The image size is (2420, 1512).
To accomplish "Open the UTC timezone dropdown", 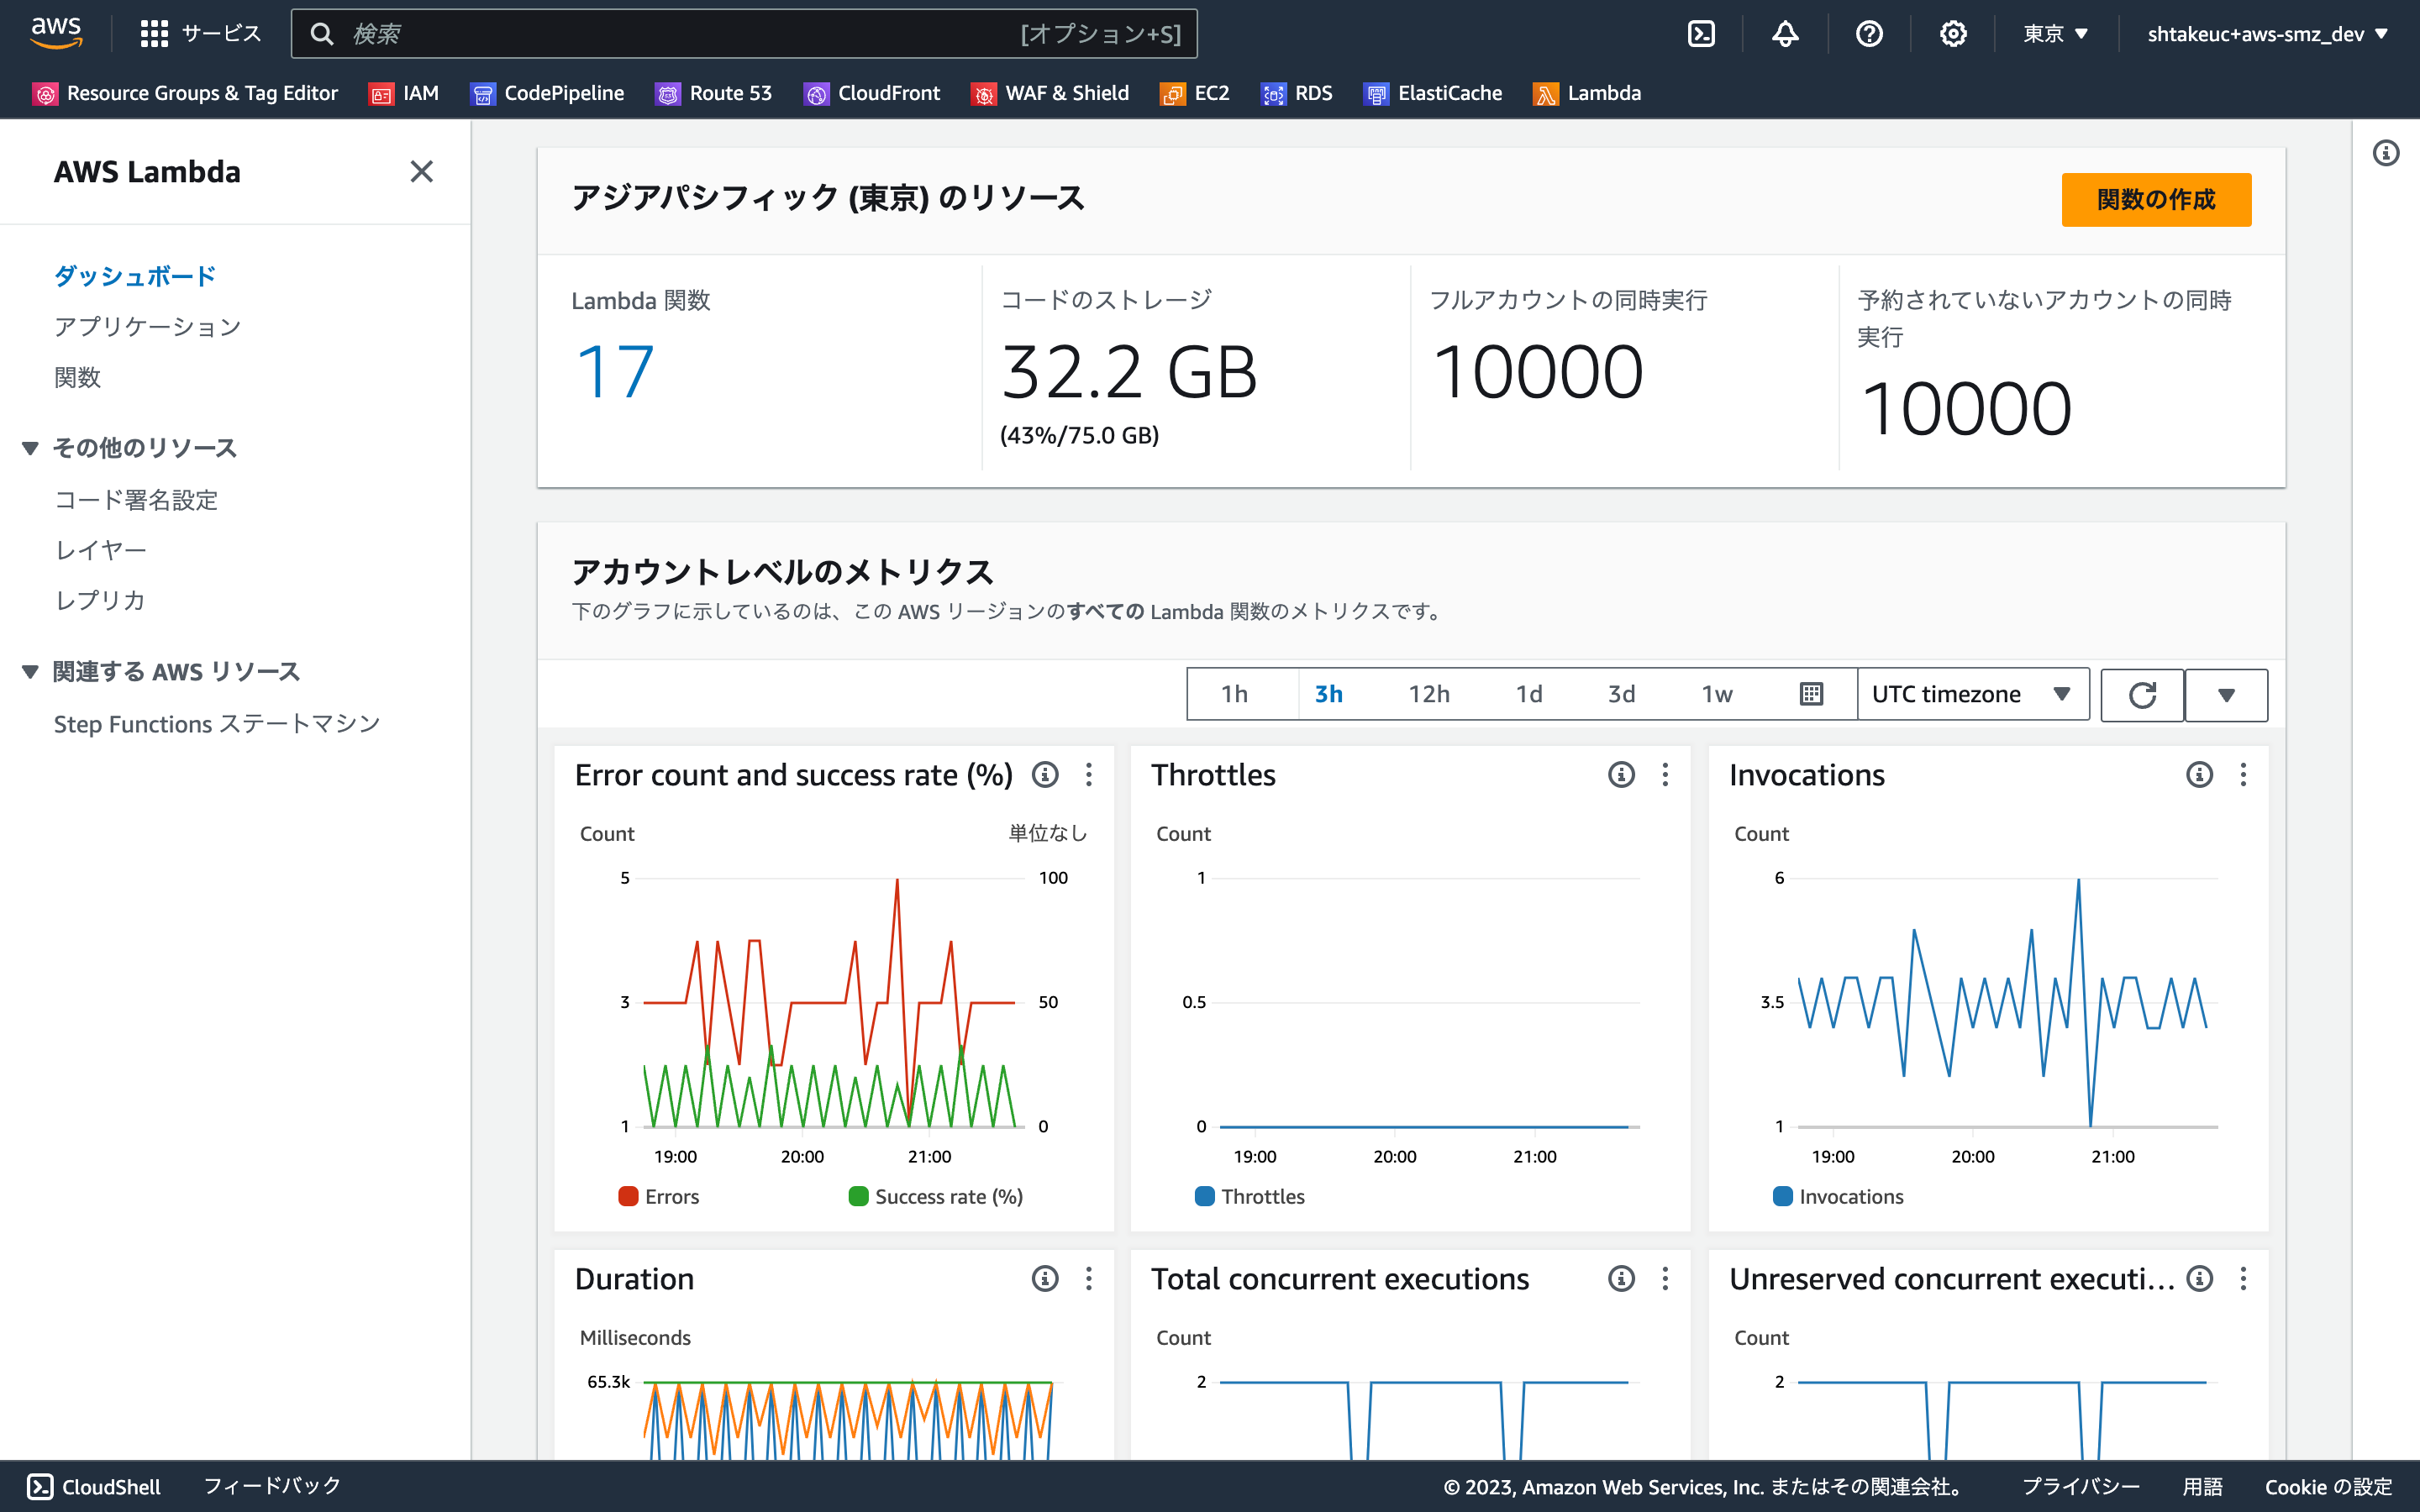I will pyautogui.click(x=1972, y=694).
